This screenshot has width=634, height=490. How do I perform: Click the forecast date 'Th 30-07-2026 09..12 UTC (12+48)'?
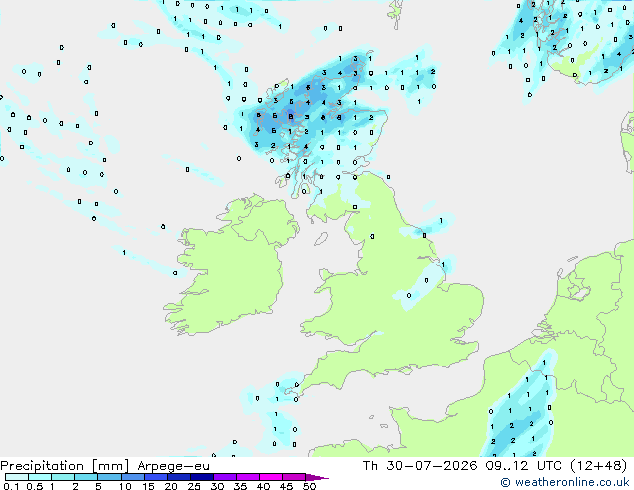495,466
